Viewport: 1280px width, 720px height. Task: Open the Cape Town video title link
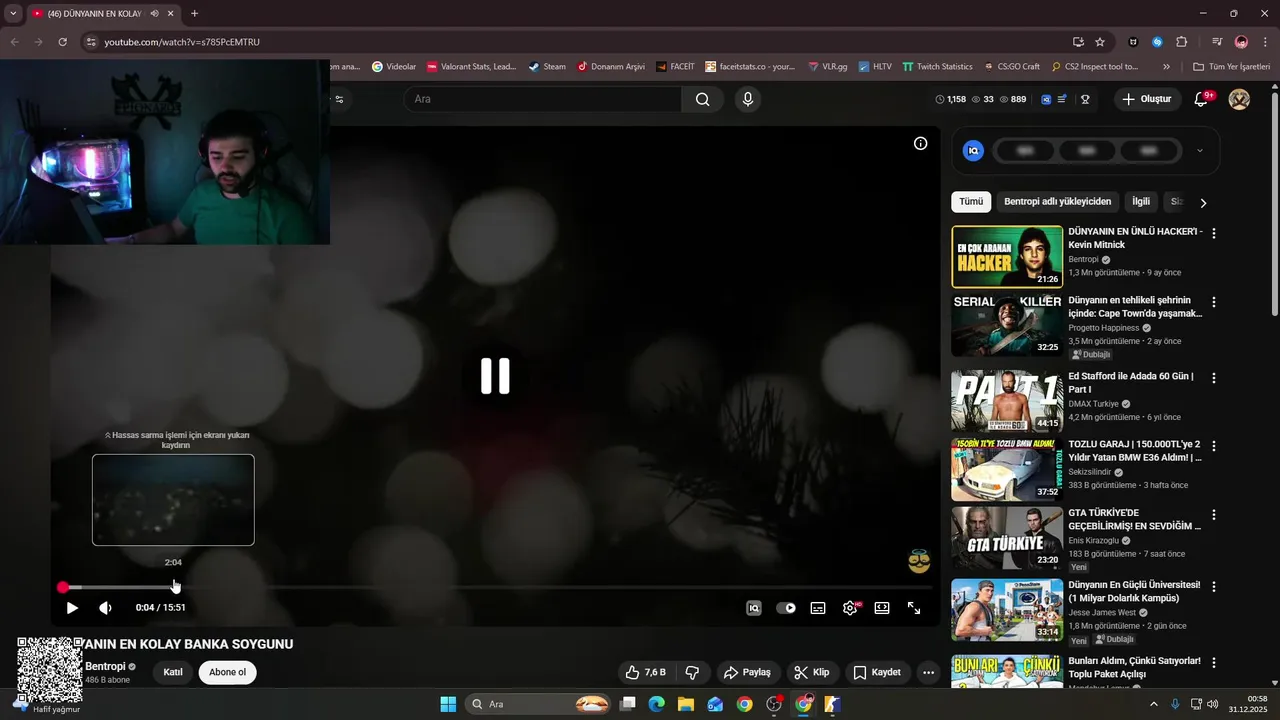(x=1135, y=306)
